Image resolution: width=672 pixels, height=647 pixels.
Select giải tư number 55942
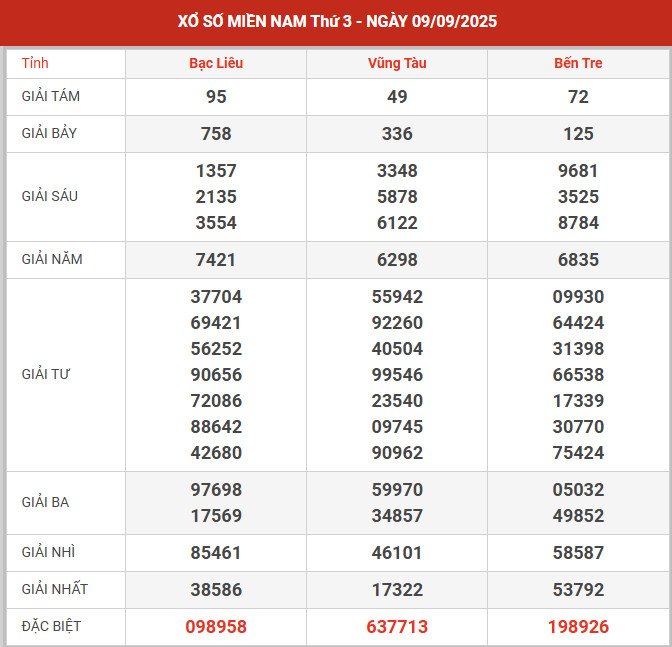[397, 297]
